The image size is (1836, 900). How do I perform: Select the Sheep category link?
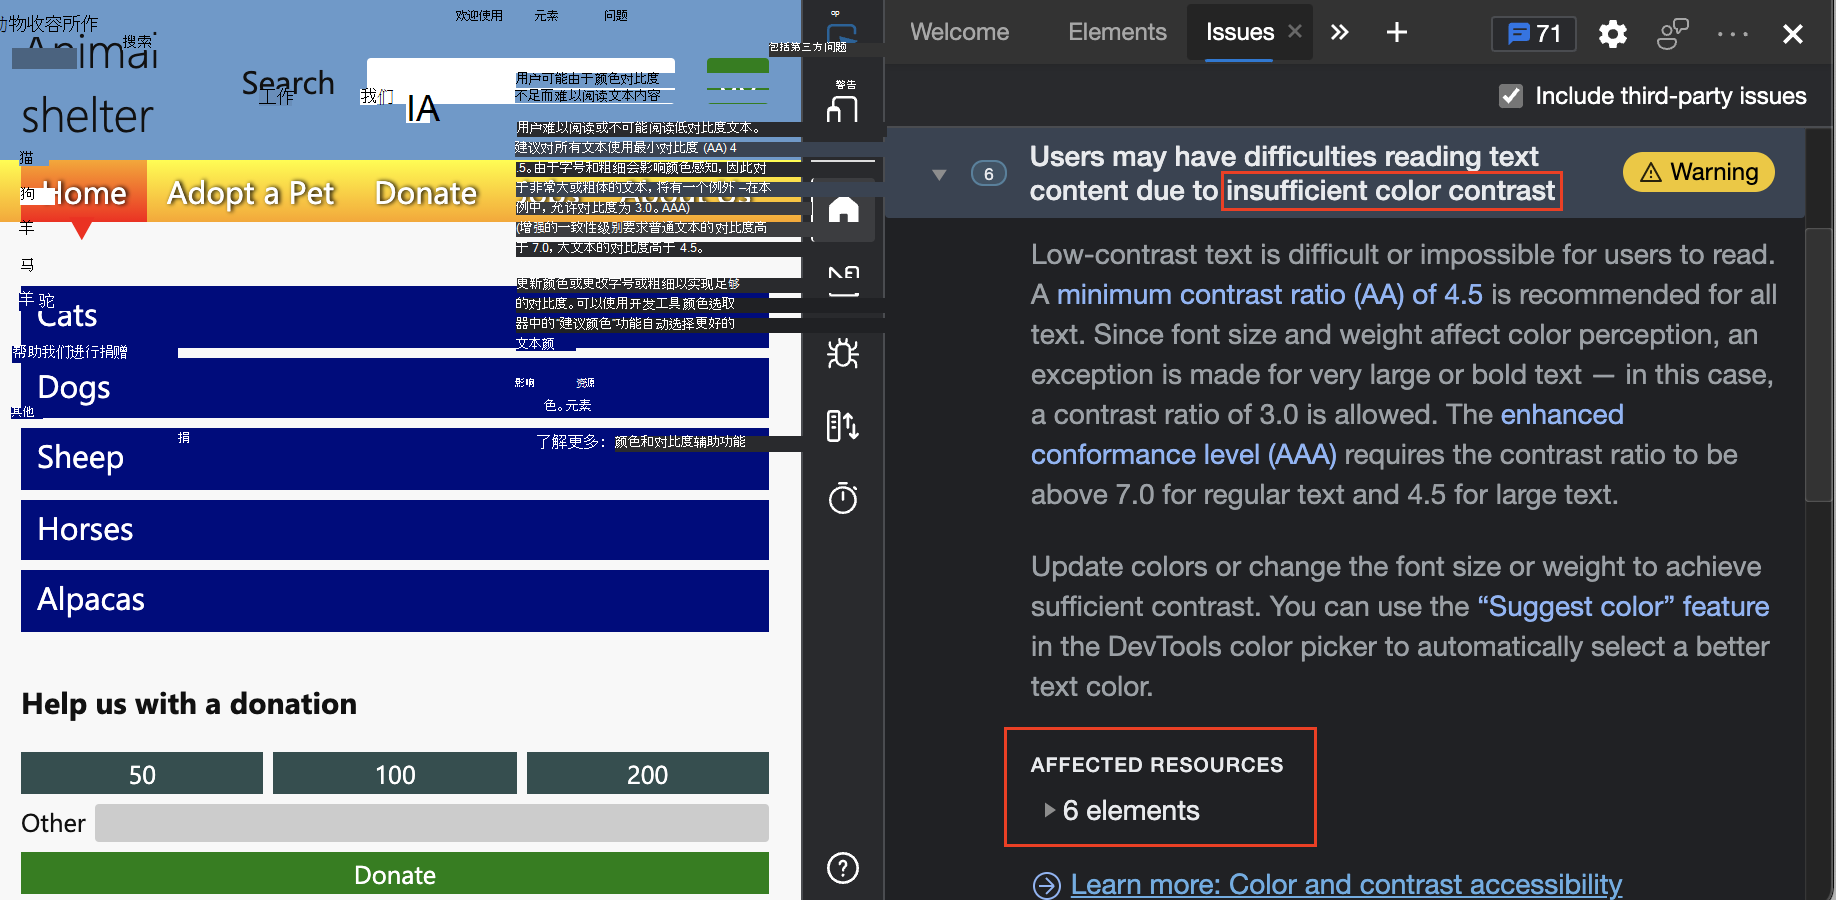[x=395, y=459]
